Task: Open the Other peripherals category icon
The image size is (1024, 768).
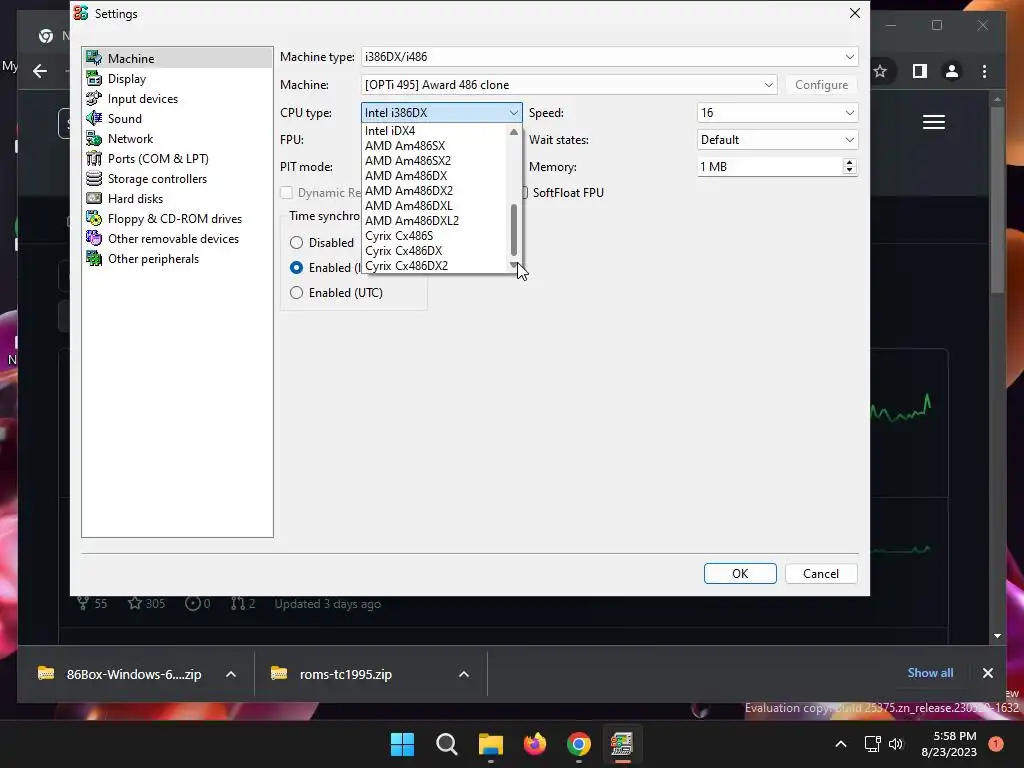Action: tap(94, 259)
